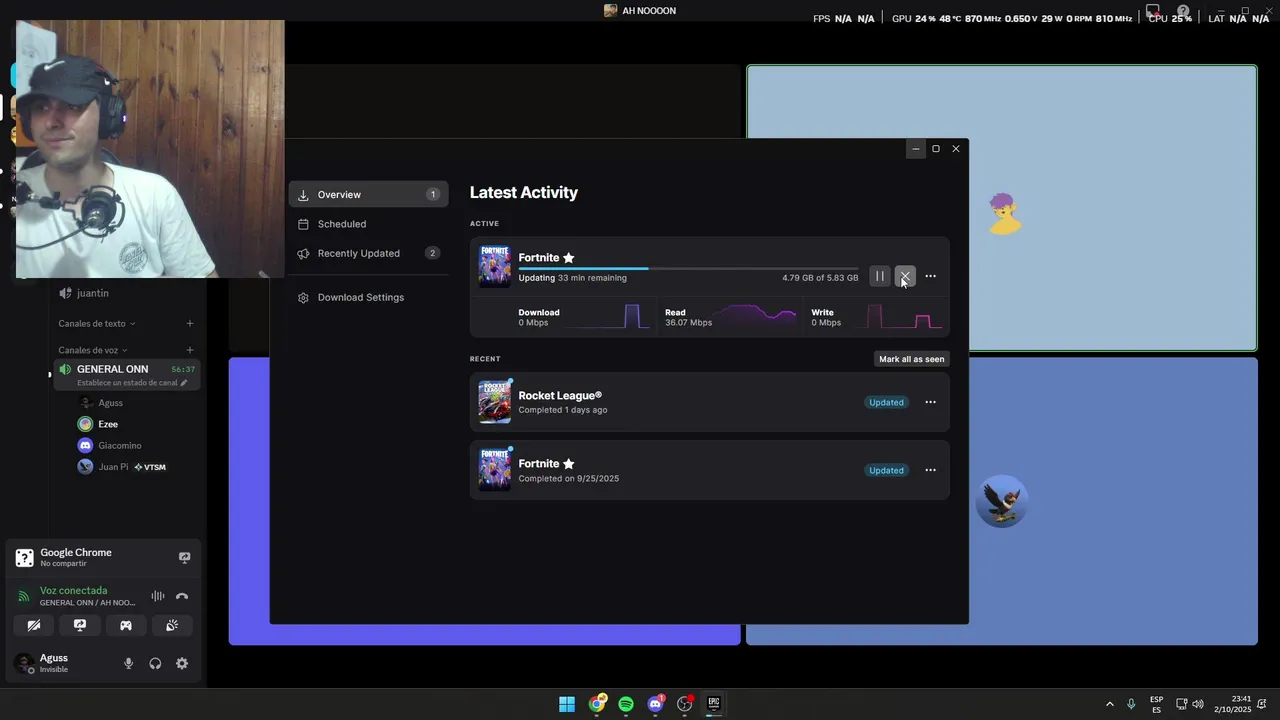This screenshot has width=1280, height=720.
Task: Click the eagle avatar participant tile in Discord call
Action: tap(1001, 501)
